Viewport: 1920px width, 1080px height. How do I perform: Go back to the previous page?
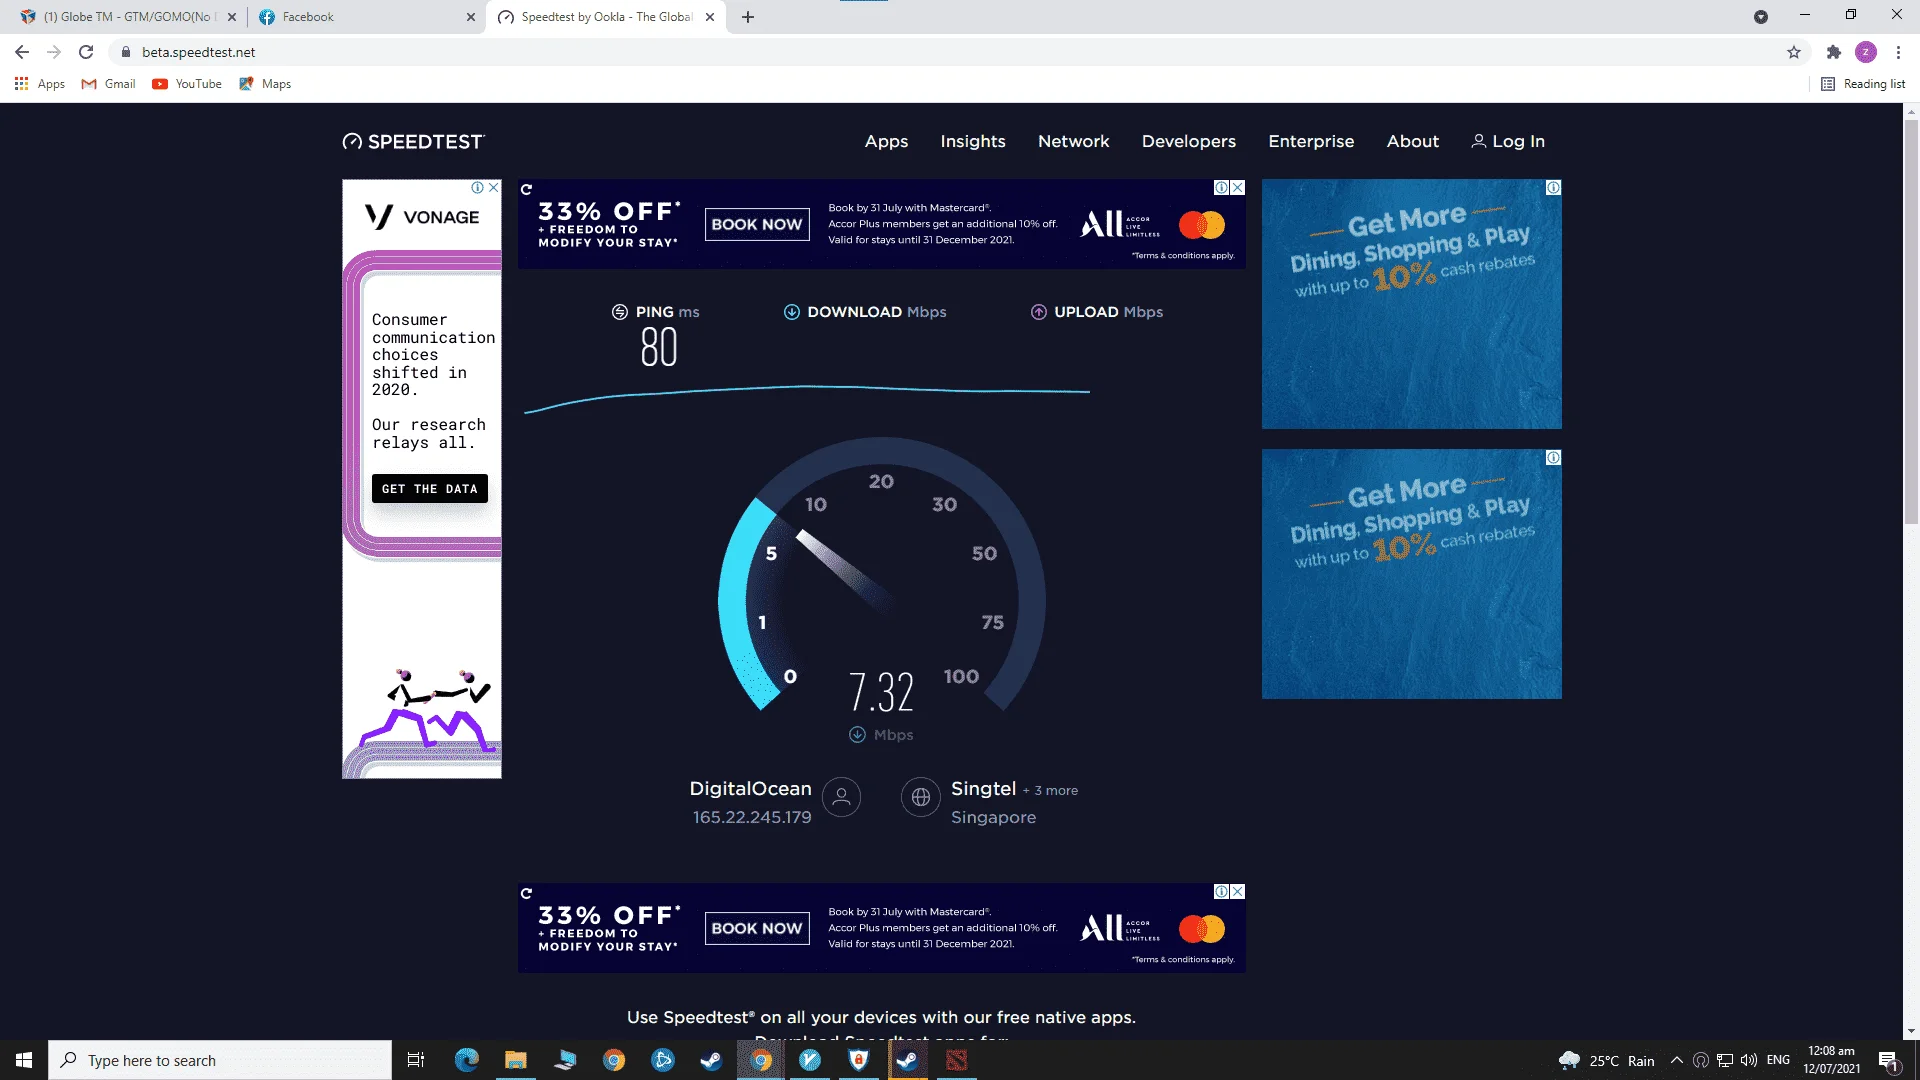[x=22, y=52]
